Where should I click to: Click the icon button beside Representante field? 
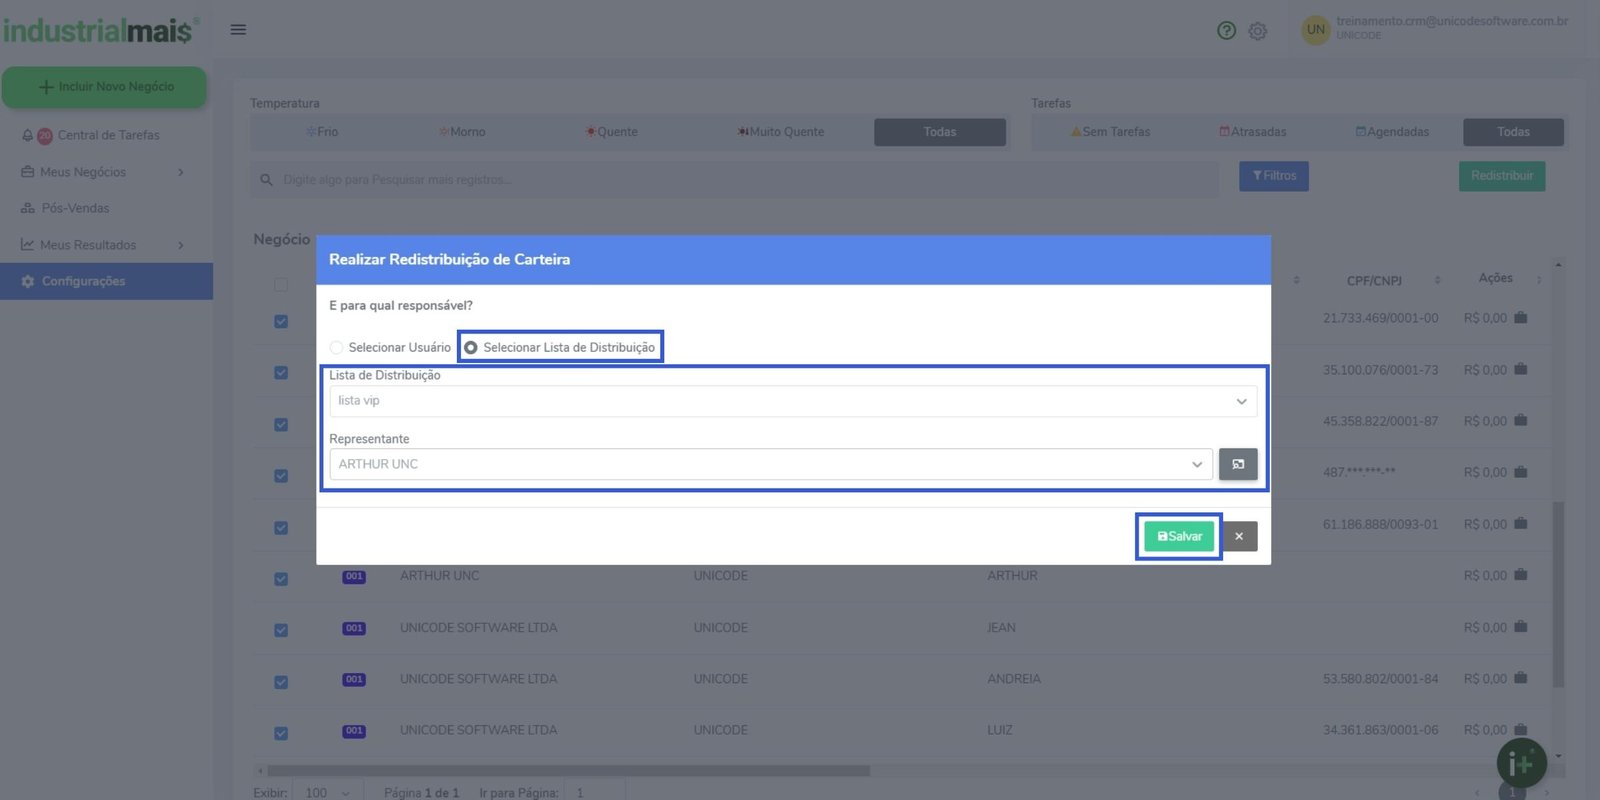coord(1238,464)
